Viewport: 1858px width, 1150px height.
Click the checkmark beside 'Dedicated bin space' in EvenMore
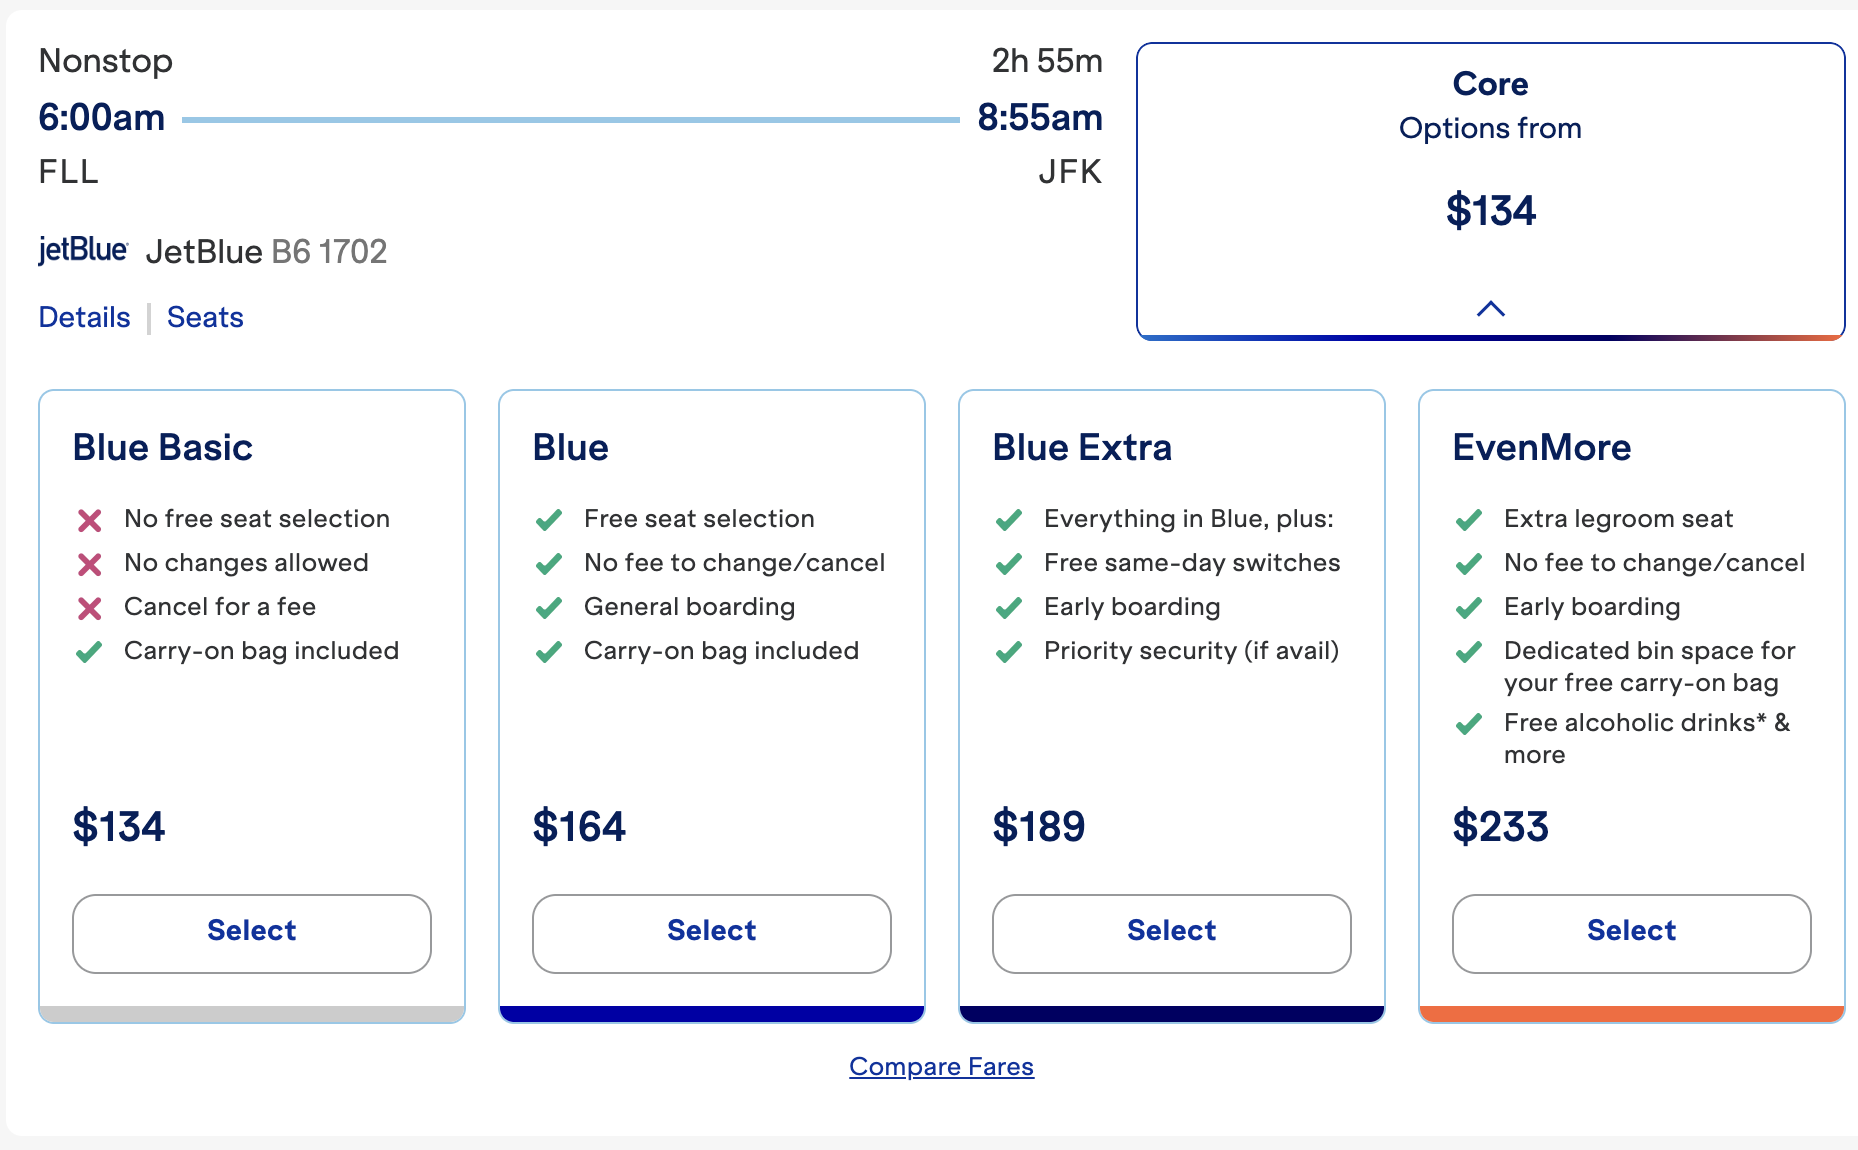click(1469, 651)
